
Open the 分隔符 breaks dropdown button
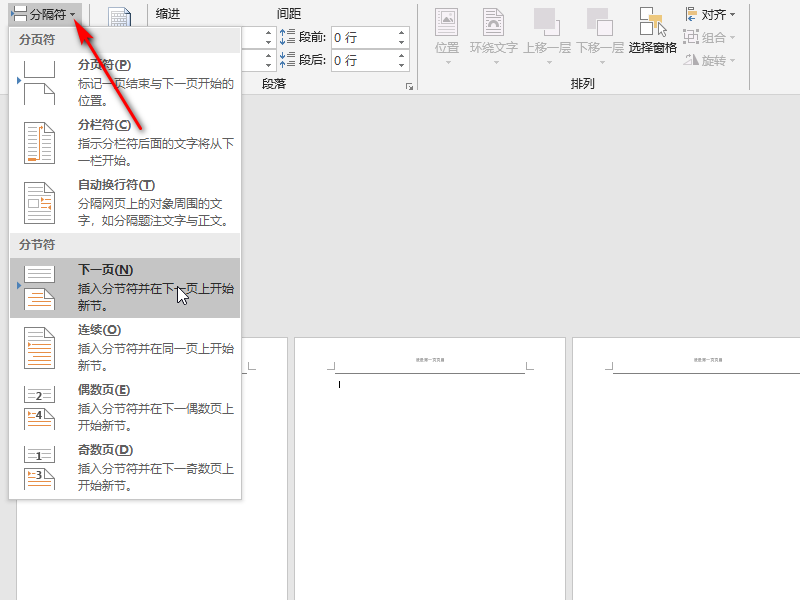(x=44, y=14)
